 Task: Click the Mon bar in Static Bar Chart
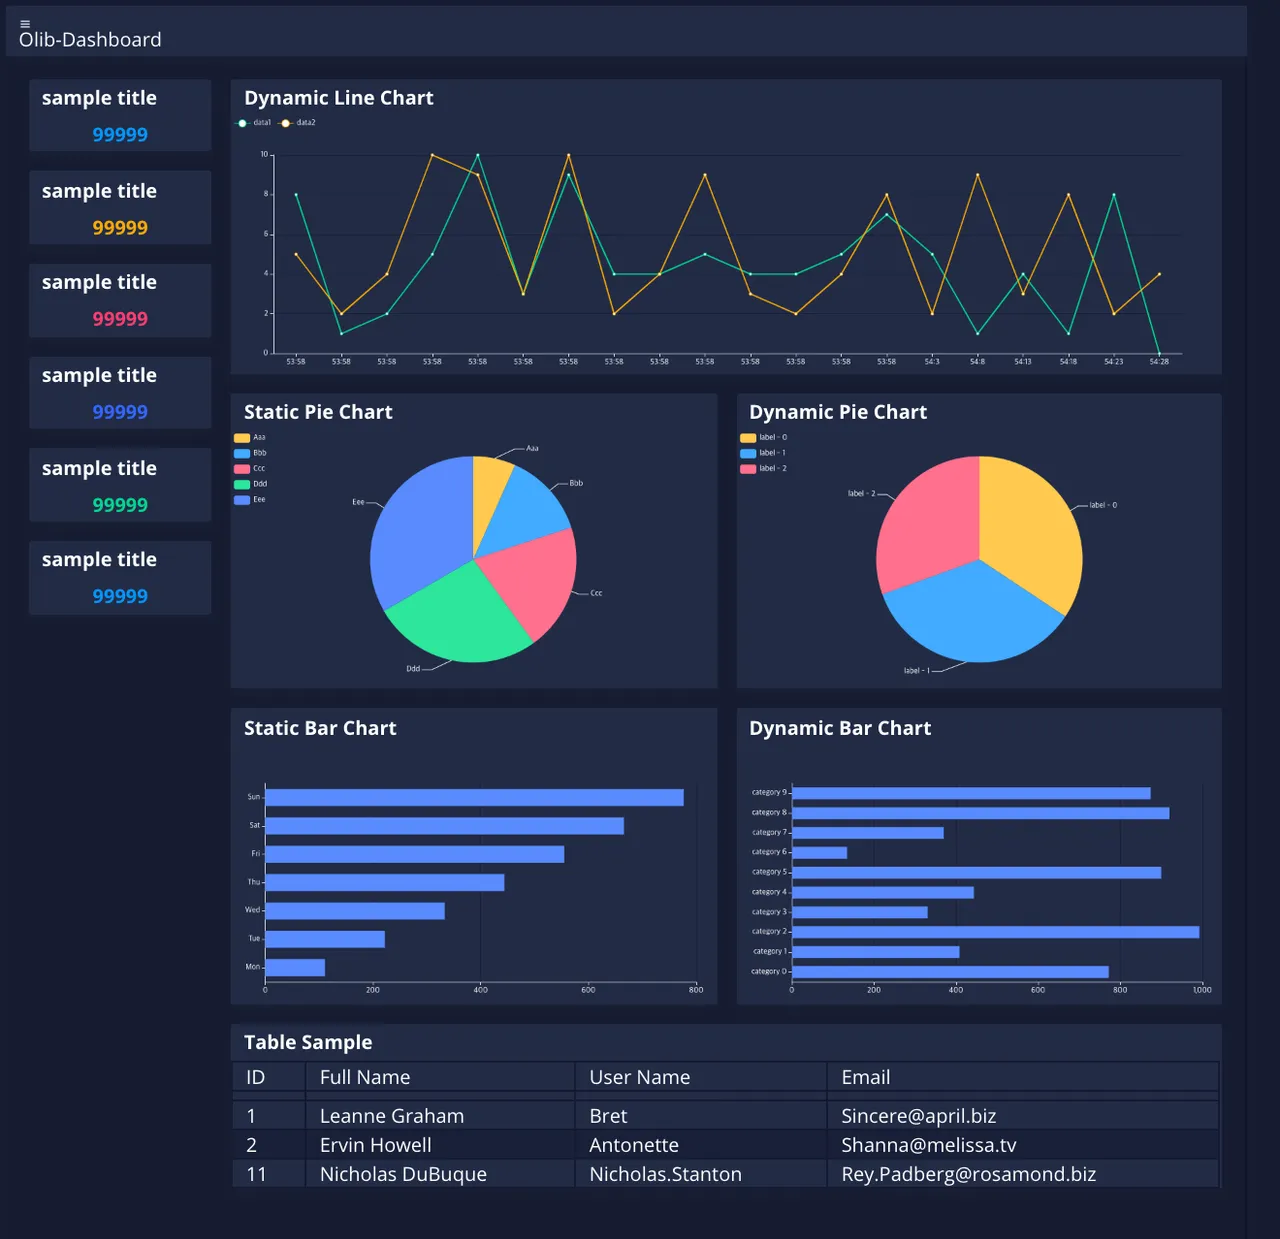[x=295, y=967]
